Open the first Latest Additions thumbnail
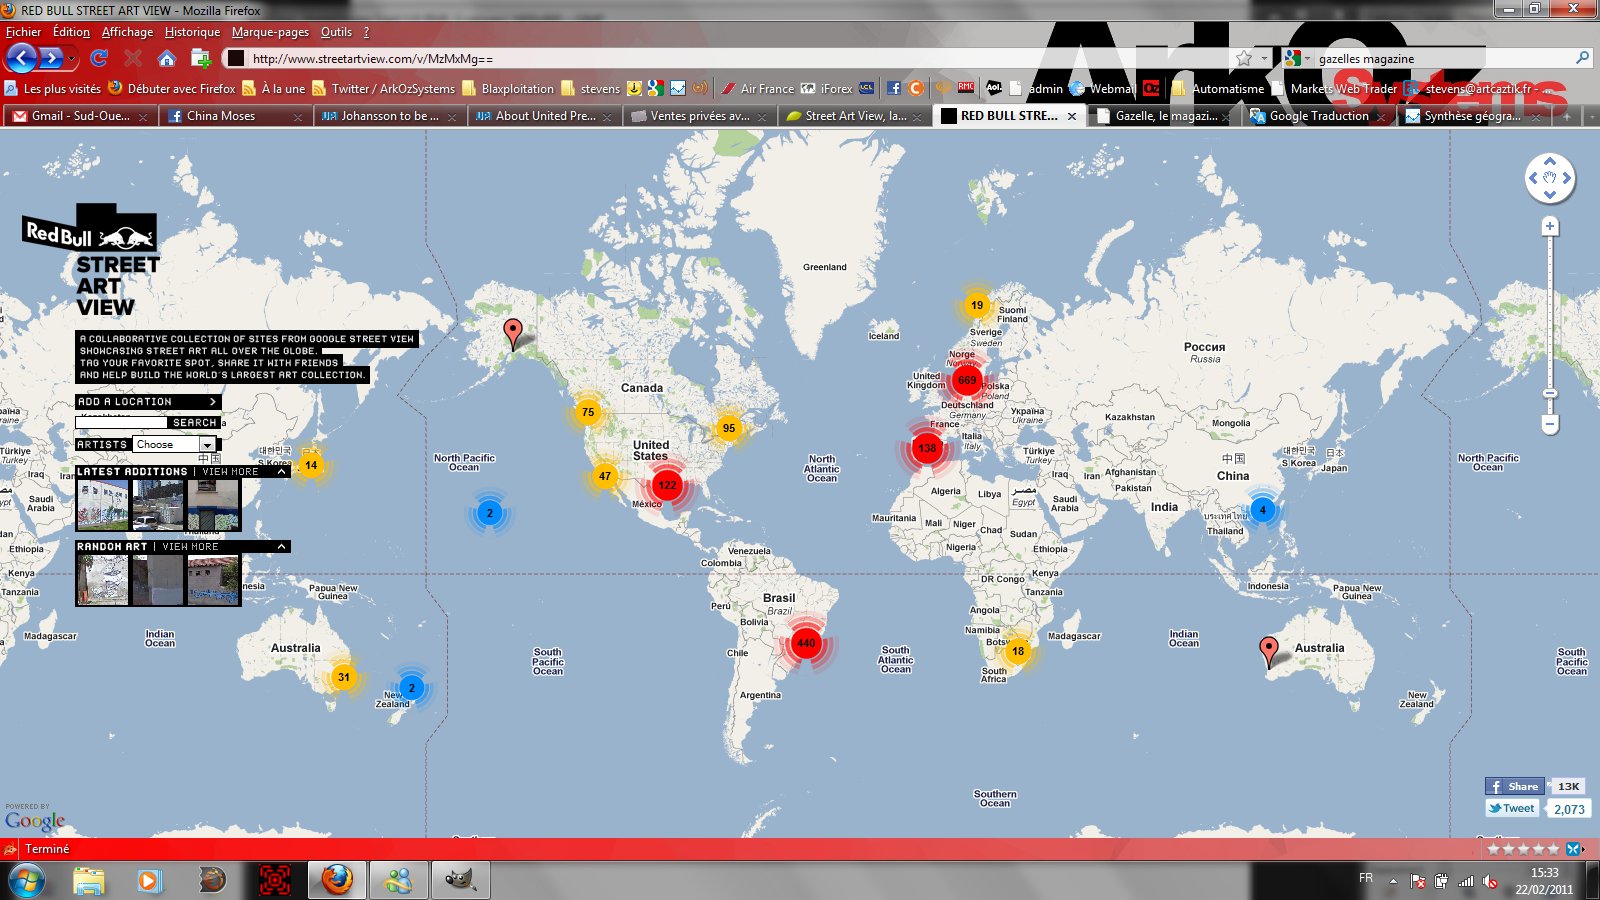The width and height of the screenshot is (1600, 900). point(103,505)
